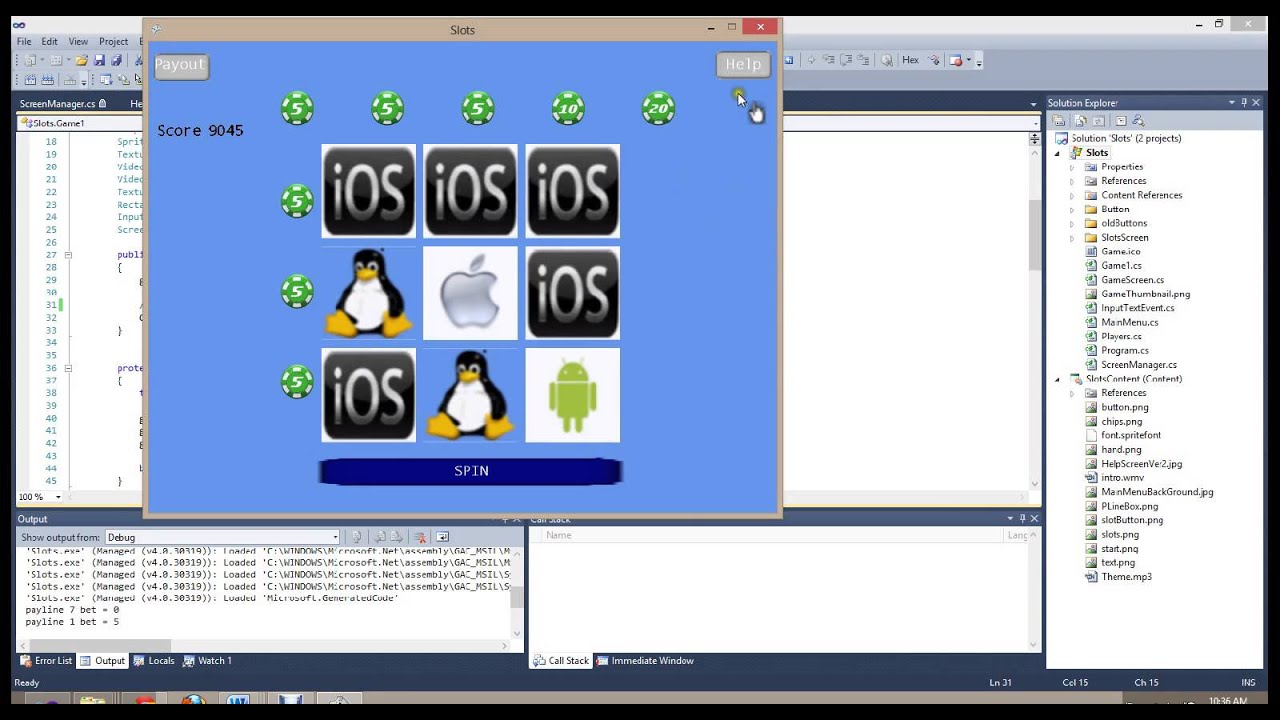Click Show All Files icon in Solution Explorer
The image size is (1280, 720).
point(1080,121)
